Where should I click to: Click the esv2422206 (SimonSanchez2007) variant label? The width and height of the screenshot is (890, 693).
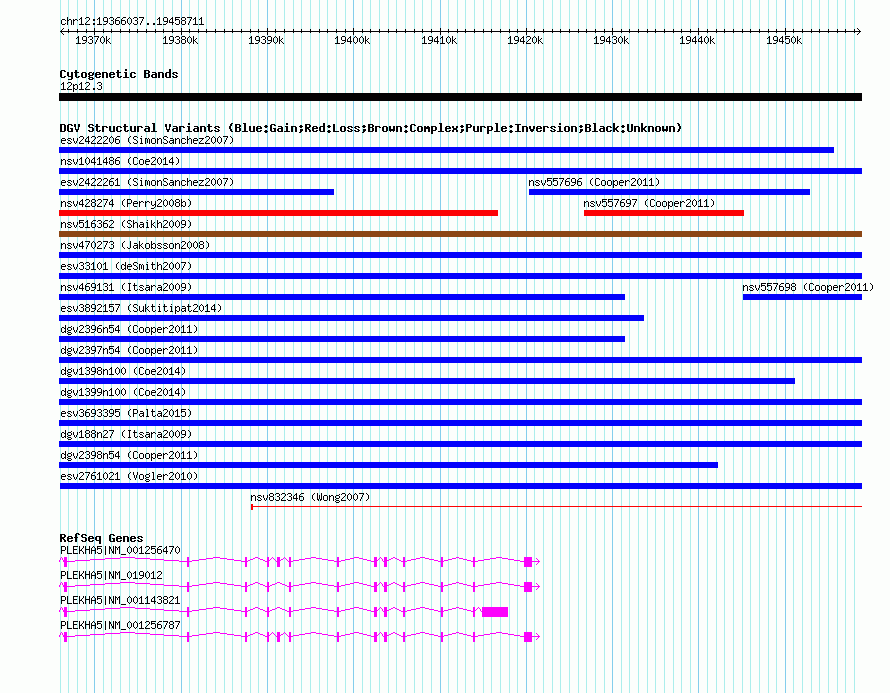click(147, 140)
